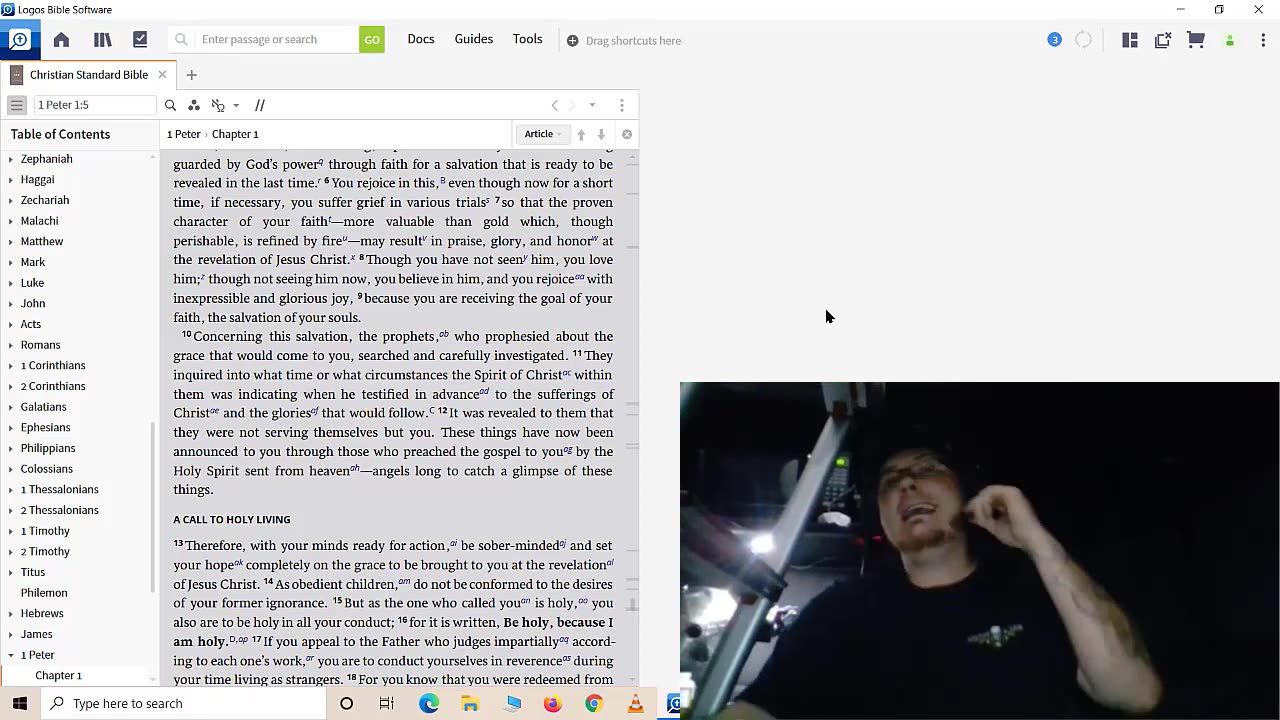This screenshot has height=720, width=1280.
Task: Open VLC media player from the taskbar
Action: coord(635,704)
